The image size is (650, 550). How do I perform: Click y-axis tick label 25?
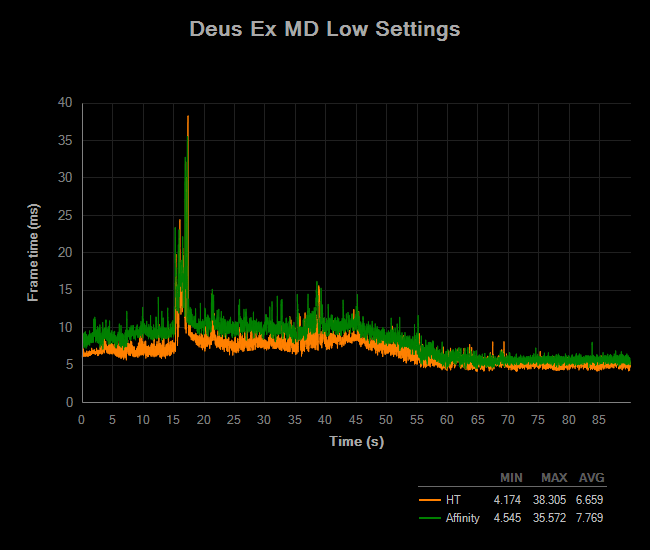pos(65,216)
